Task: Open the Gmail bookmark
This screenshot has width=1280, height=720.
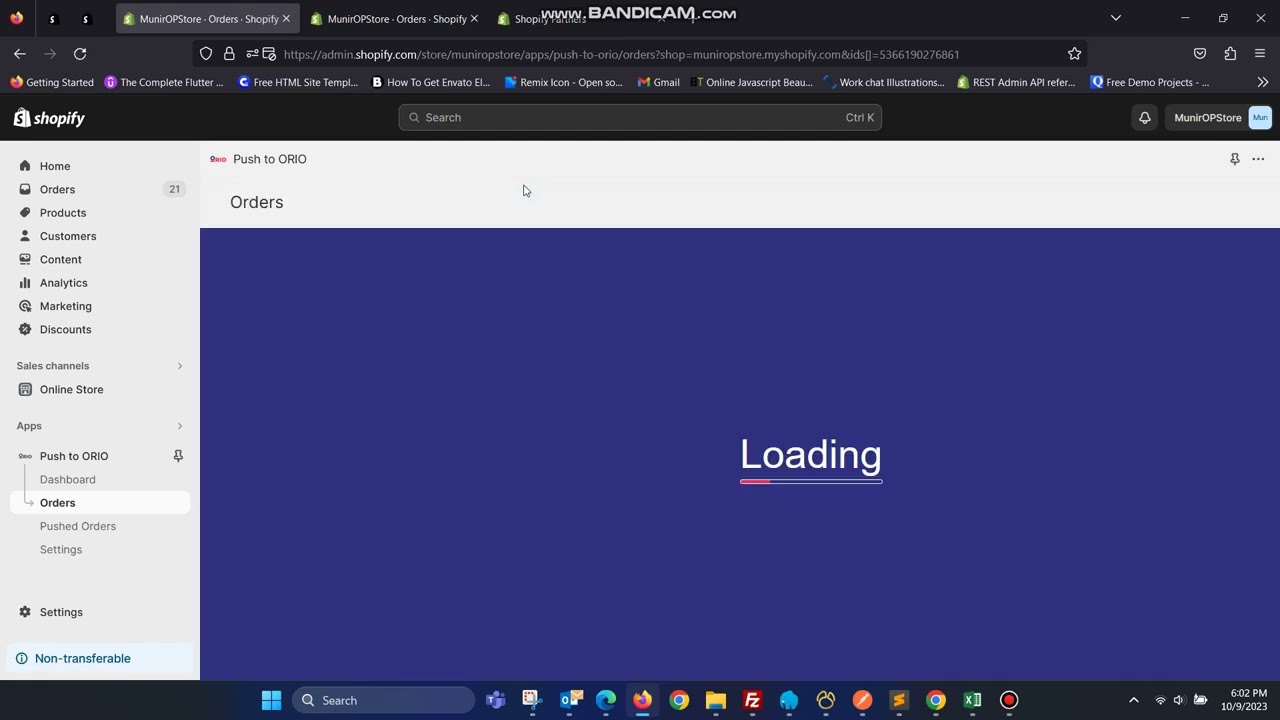Action: (659, 82)
